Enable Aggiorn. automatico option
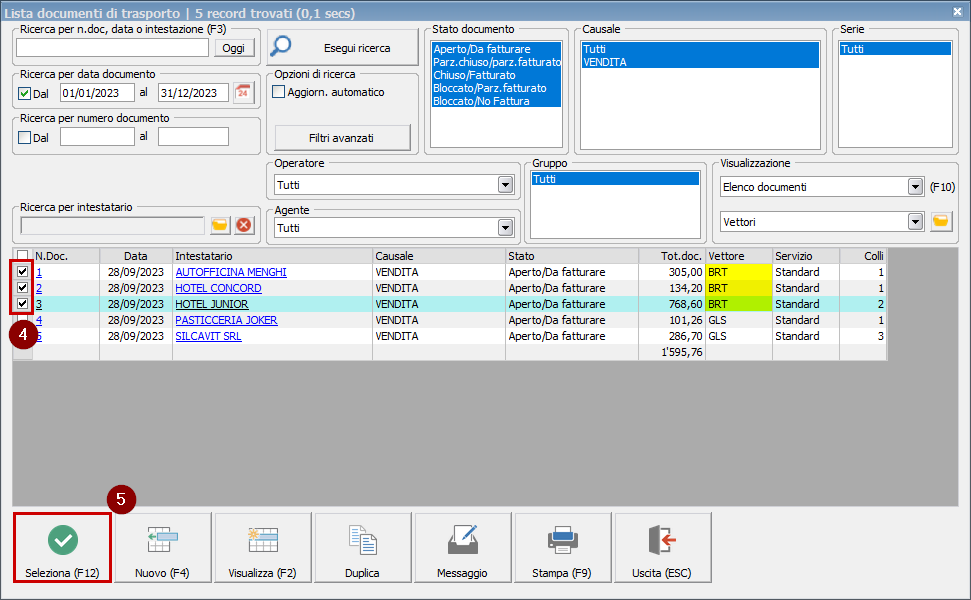 [x=279, y=92]
